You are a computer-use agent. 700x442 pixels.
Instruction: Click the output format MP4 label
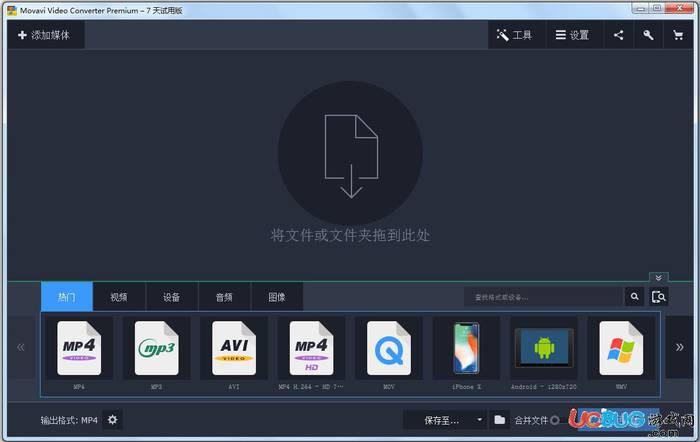point(69,420)
